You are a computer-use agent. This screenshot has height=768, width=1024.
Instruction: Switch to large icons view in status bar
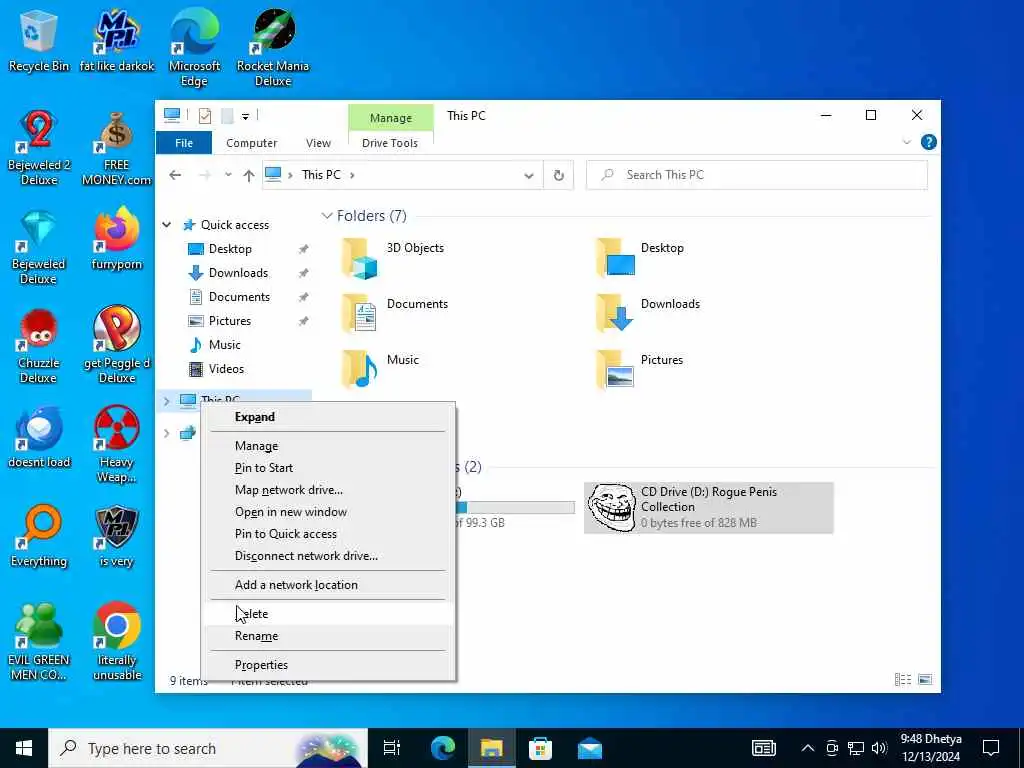(x=925, y=680)
